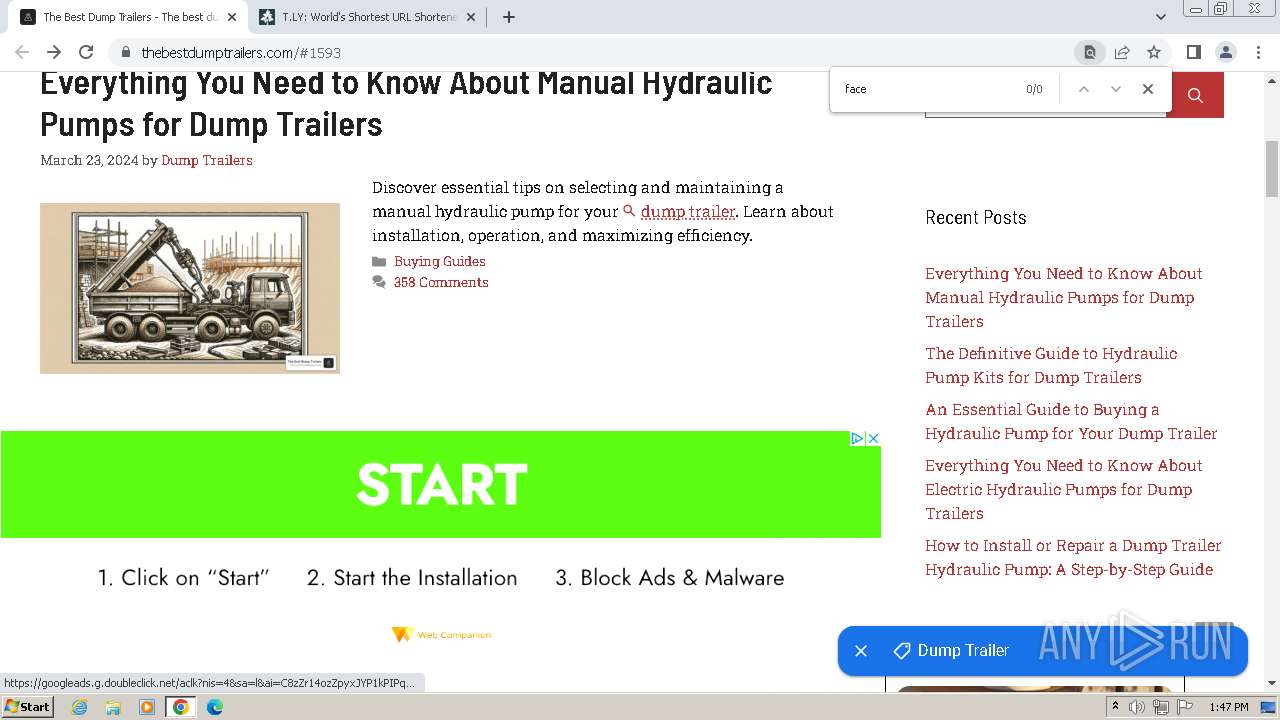The width and height of the screenshot is (1280, 720).
Task: Close The Best Dump Trailers tab
Action: 232,17
